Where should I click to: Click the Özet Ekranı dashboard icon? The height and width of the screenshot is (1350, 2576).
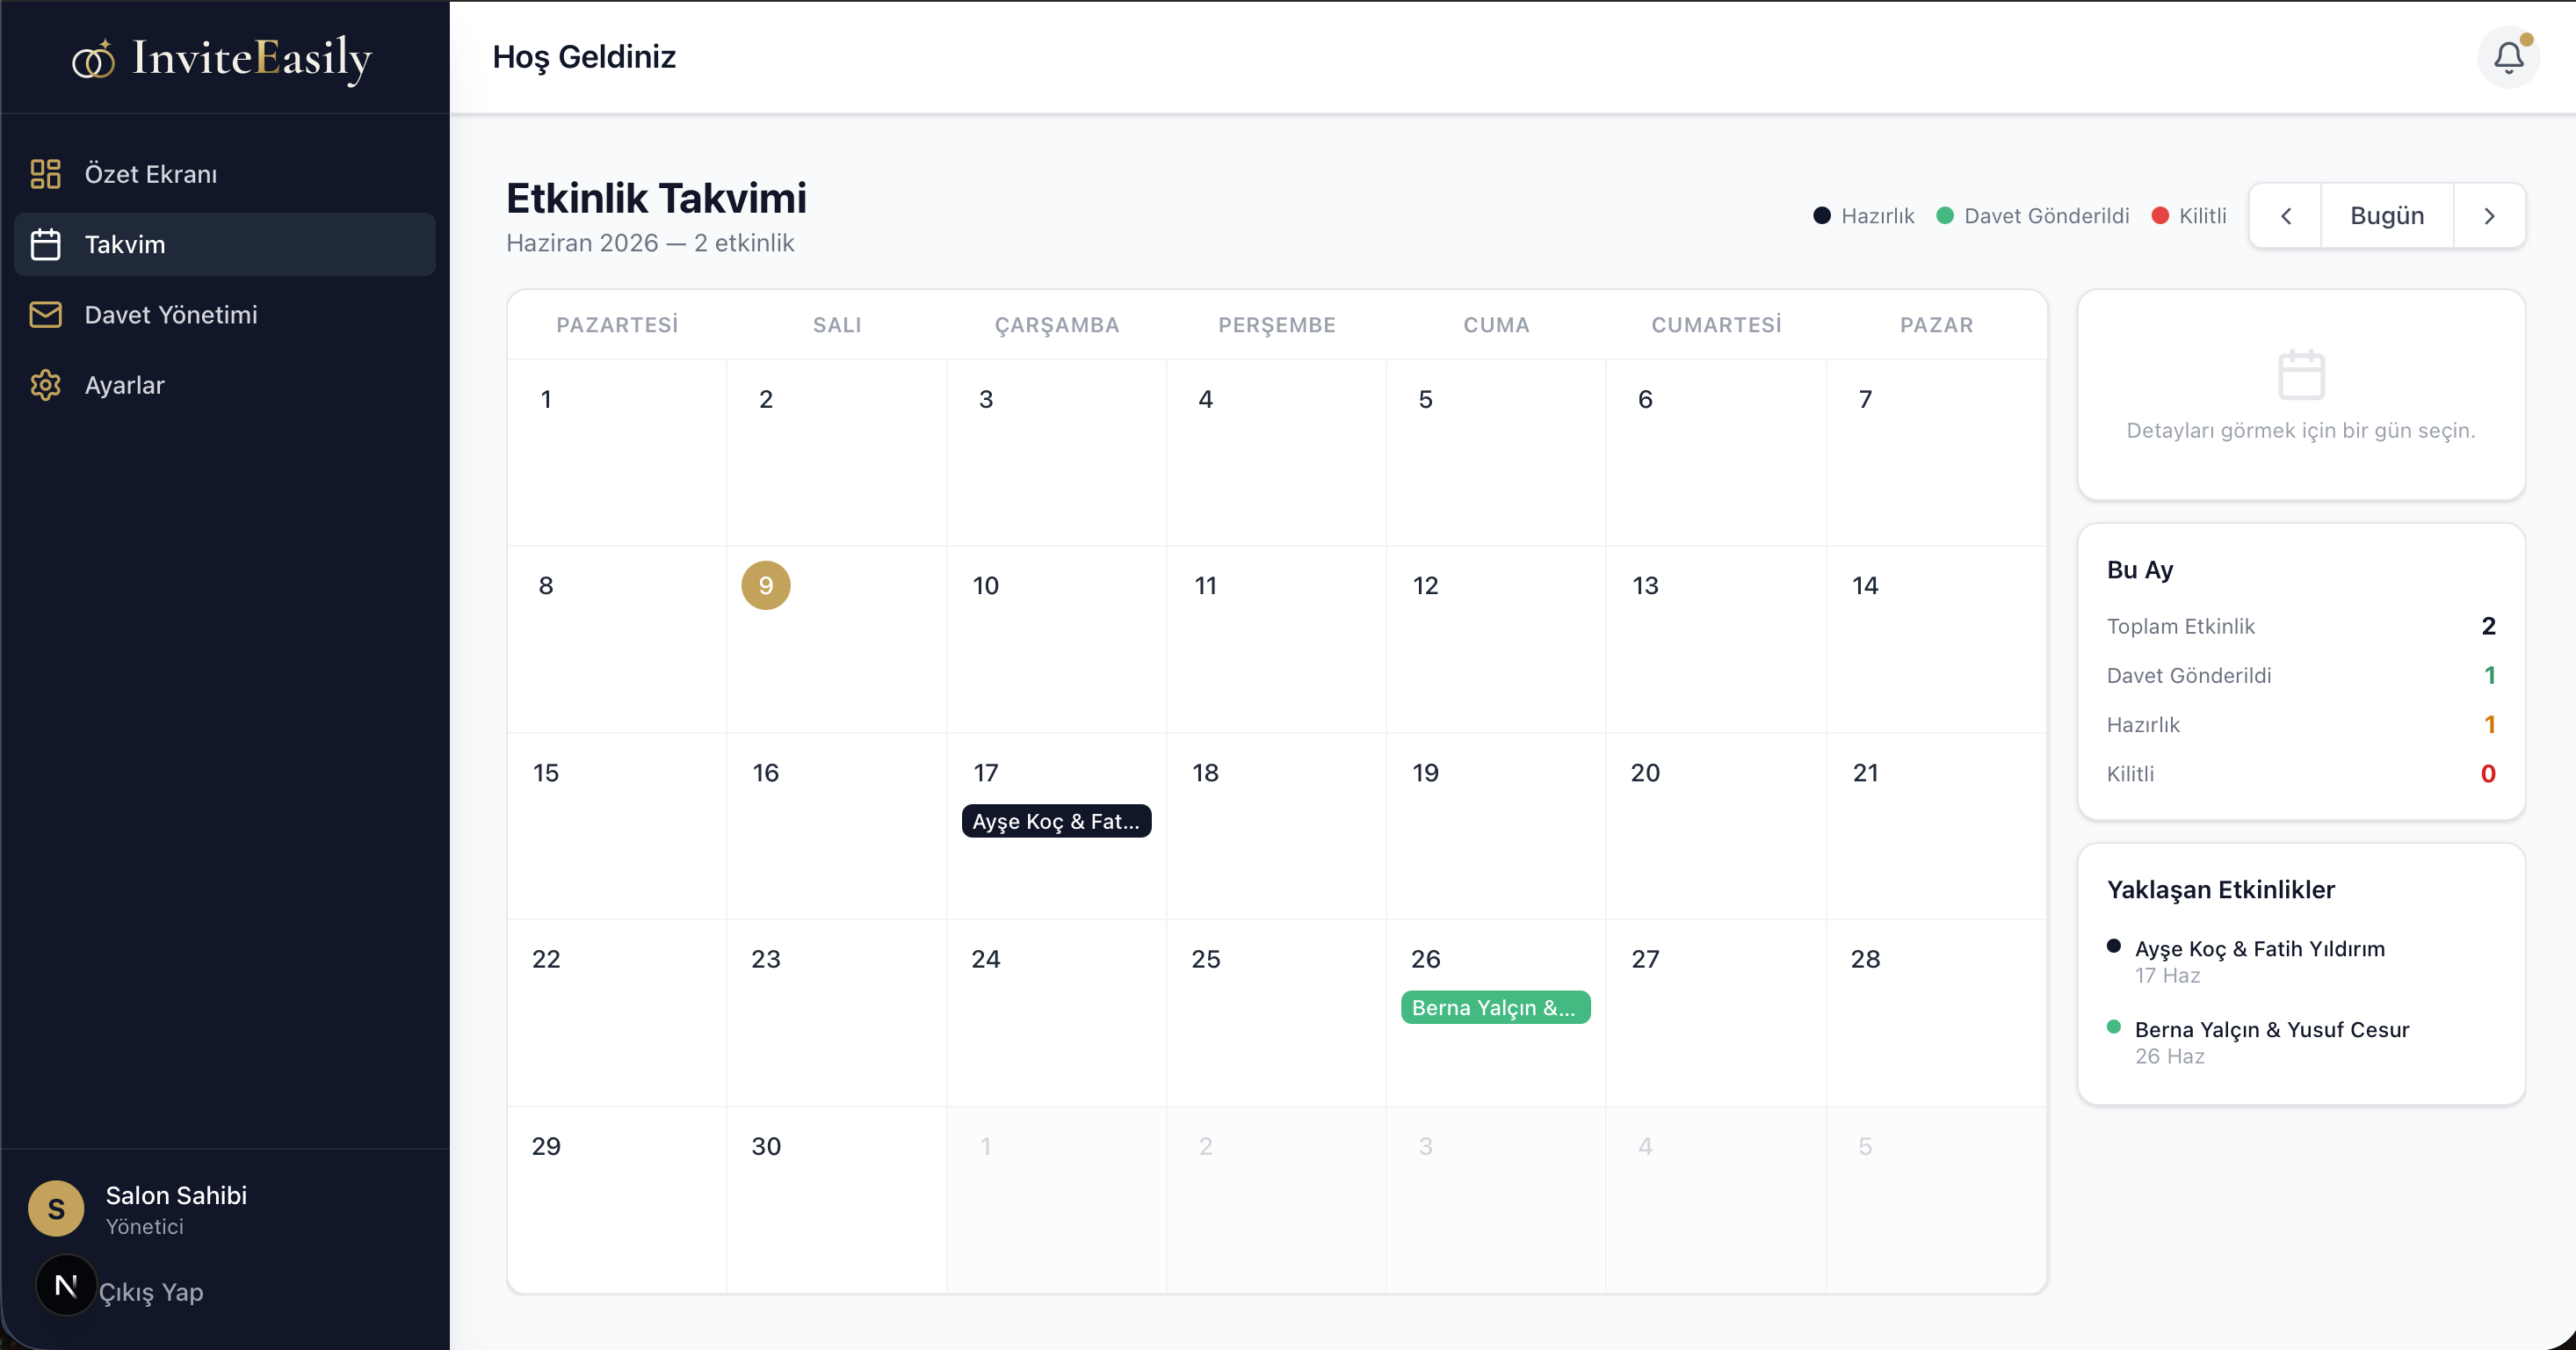click(45, 174)
